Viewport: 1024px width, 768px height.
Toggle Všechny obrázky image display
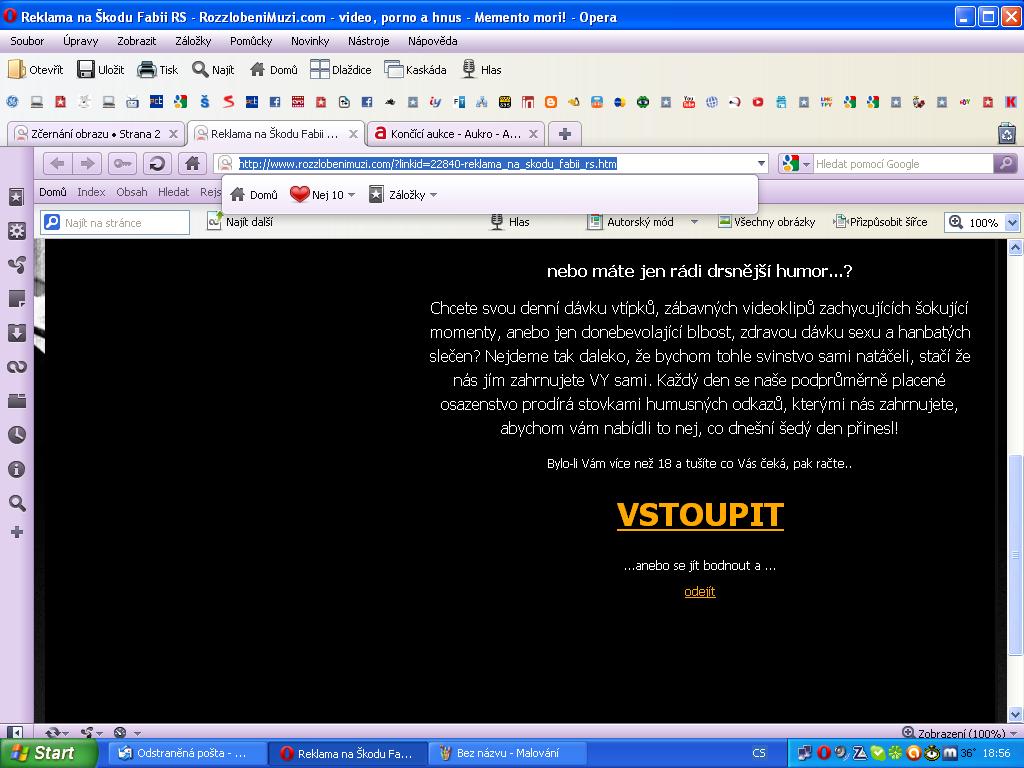pos(766,222)
